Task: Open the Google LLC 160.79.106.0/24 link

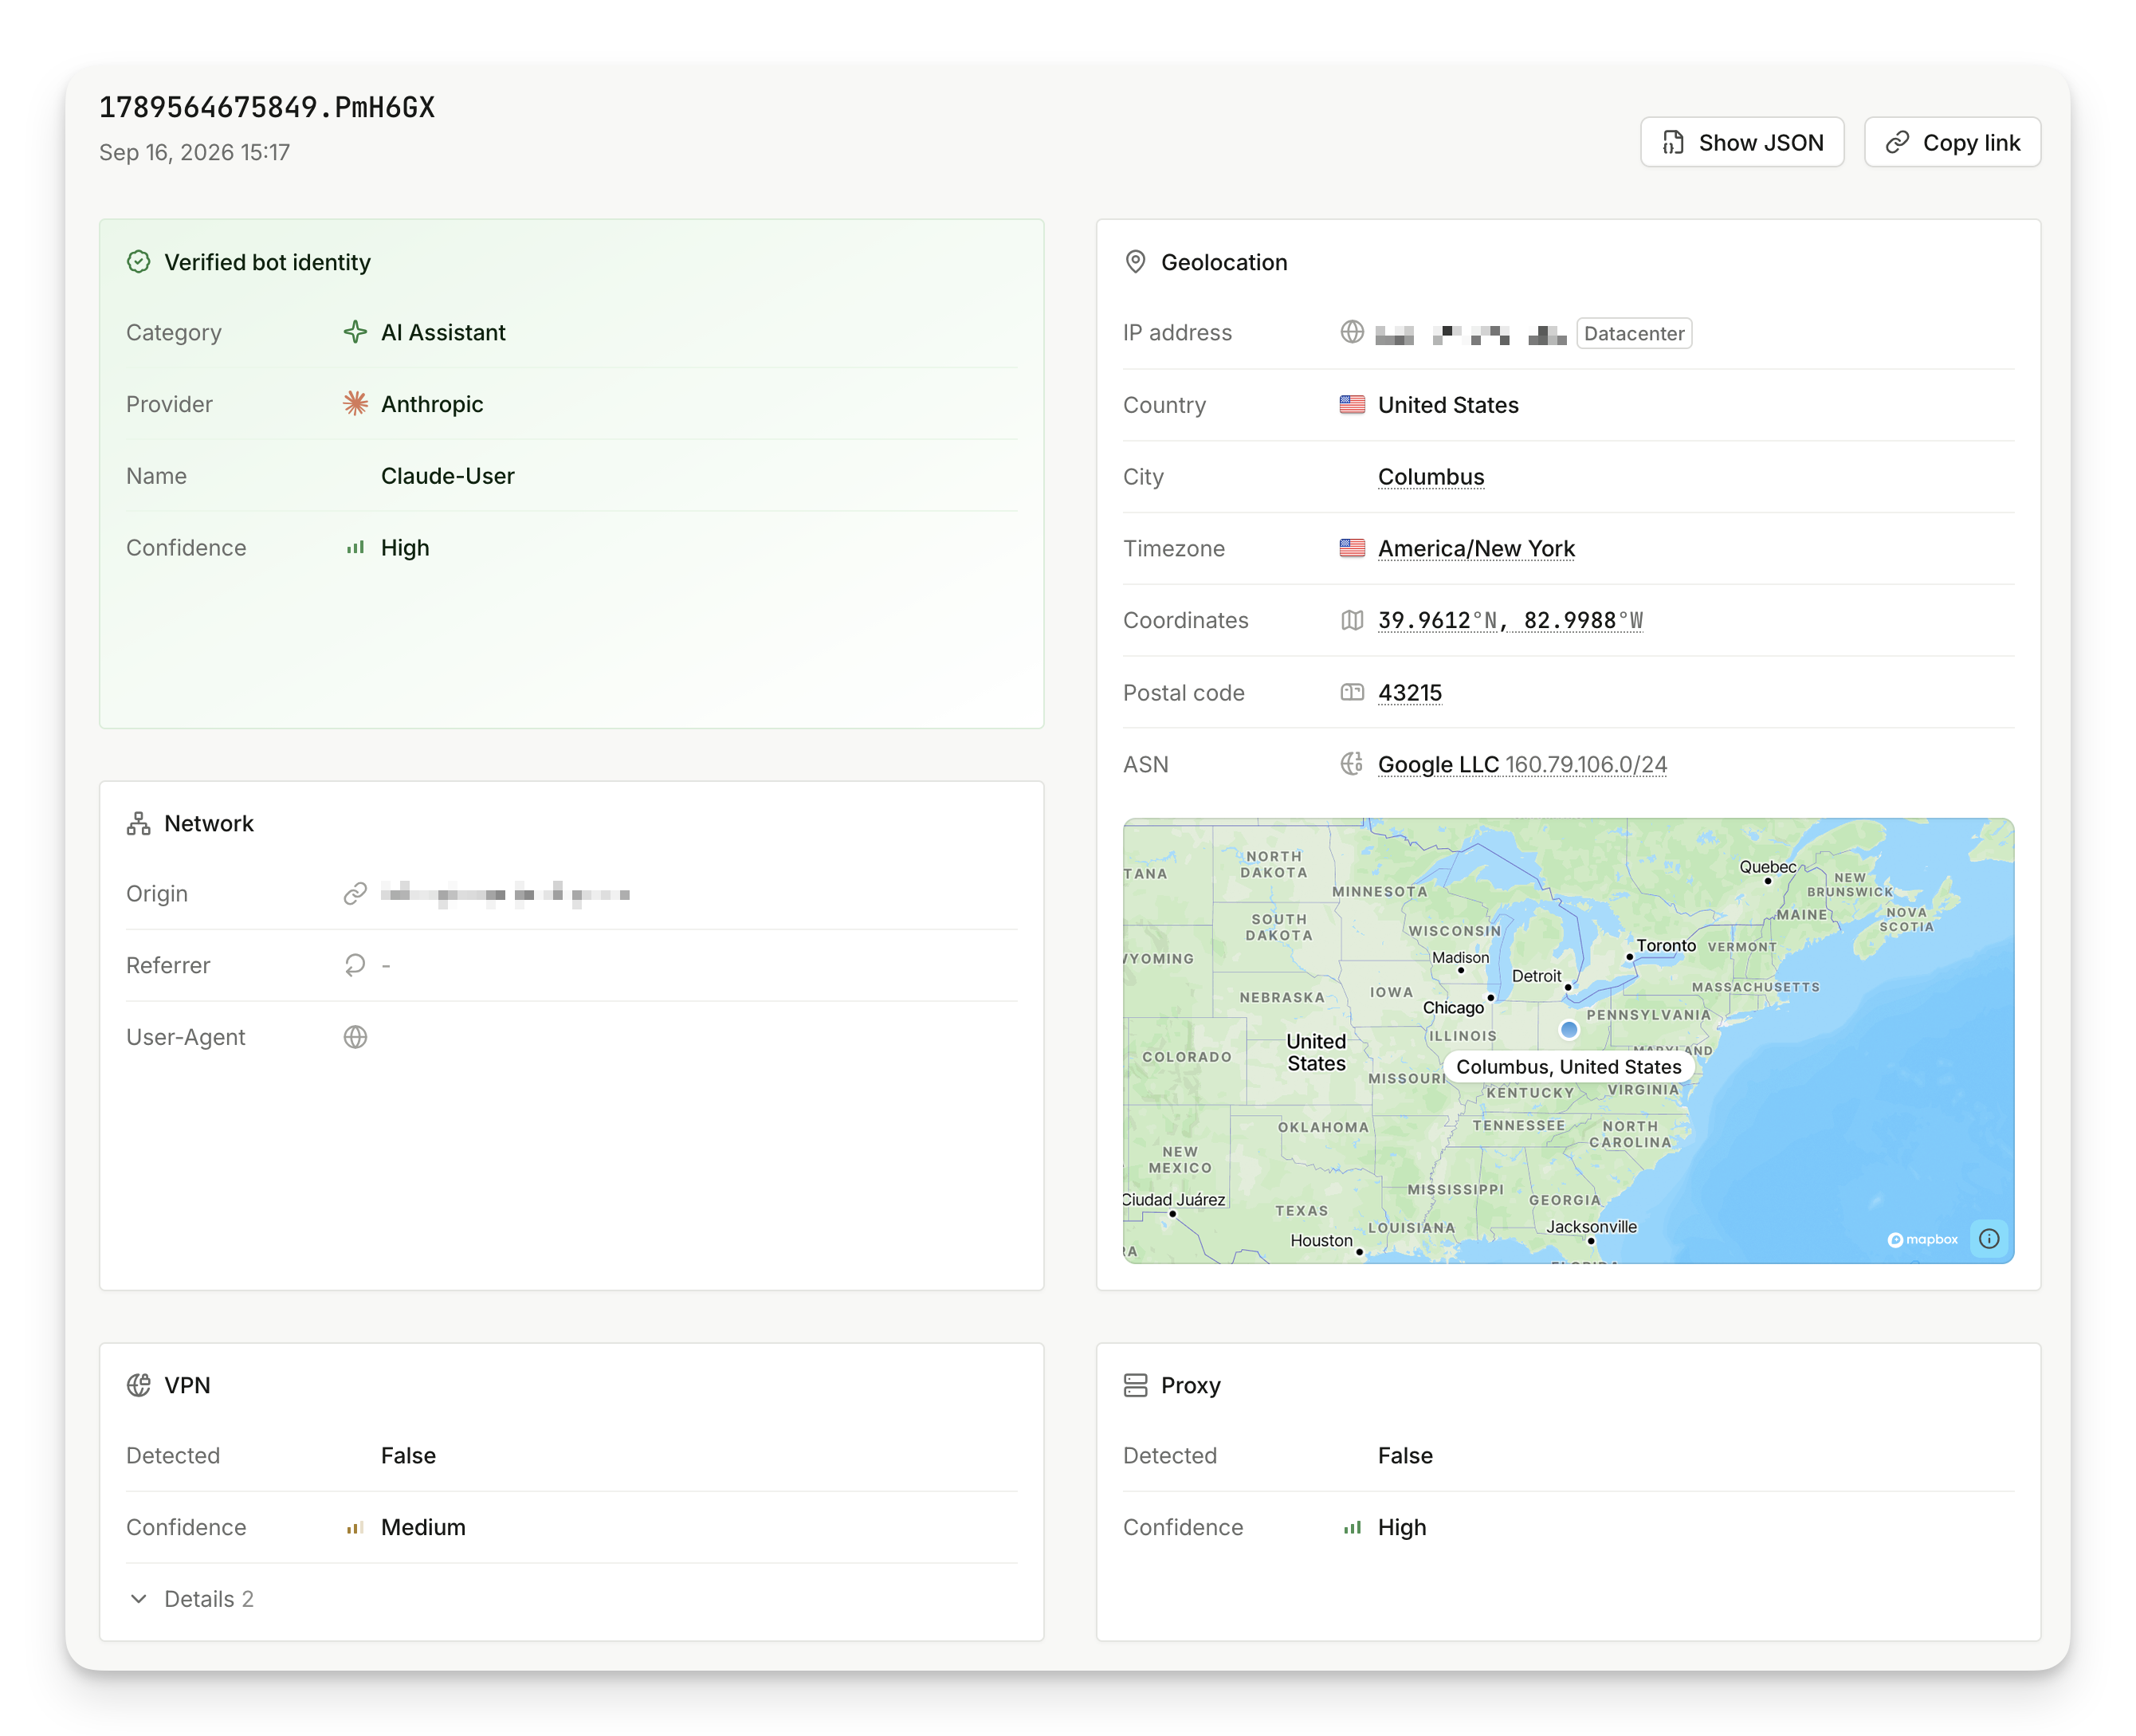Action: (1521, 765)
